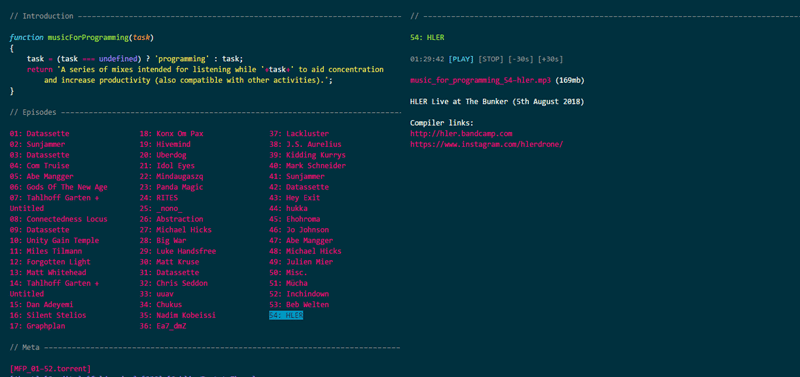Pick episode 35: Nadim Kobeissi
This screenshot has height=377, width=800.
point(178,316)
